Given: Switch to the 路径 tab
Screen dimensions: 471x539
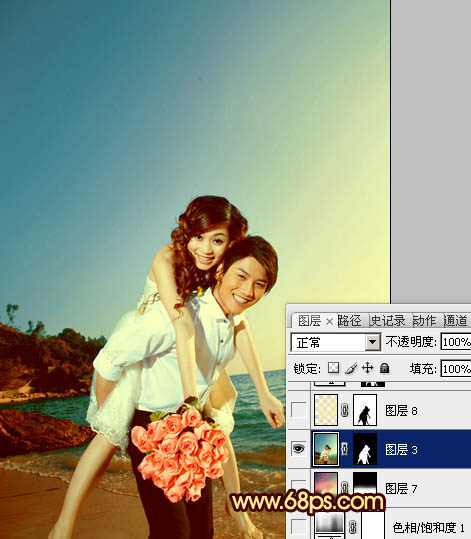Looking at the screenshot, I should pos(350,321).
